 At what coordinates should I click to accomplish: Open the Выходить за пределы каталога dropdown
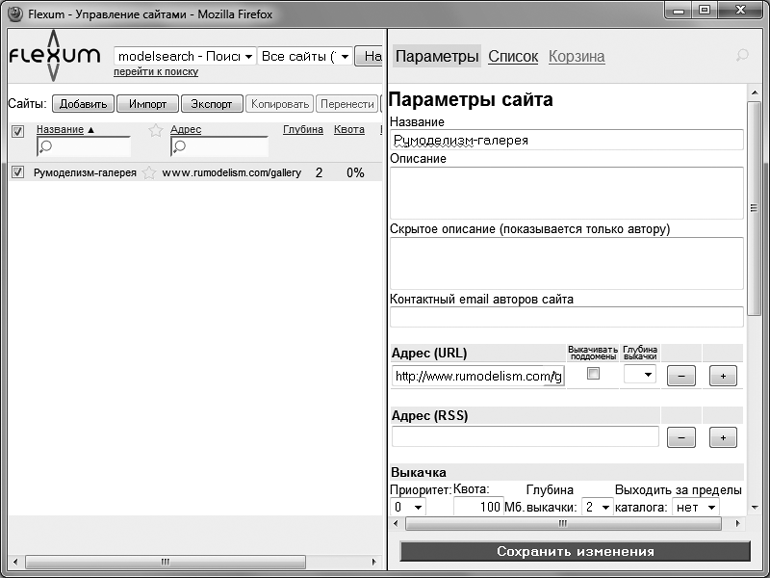(x=697, y=508)
